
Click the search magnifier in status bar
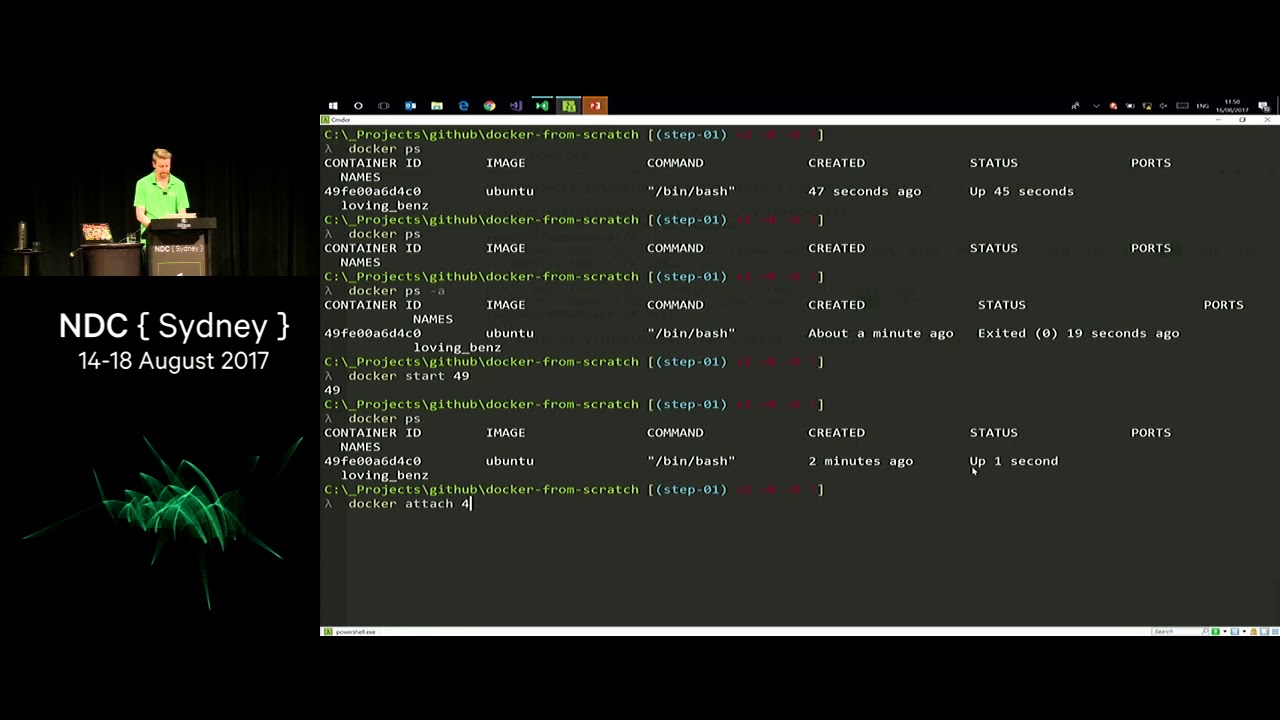pos(1205,632)
